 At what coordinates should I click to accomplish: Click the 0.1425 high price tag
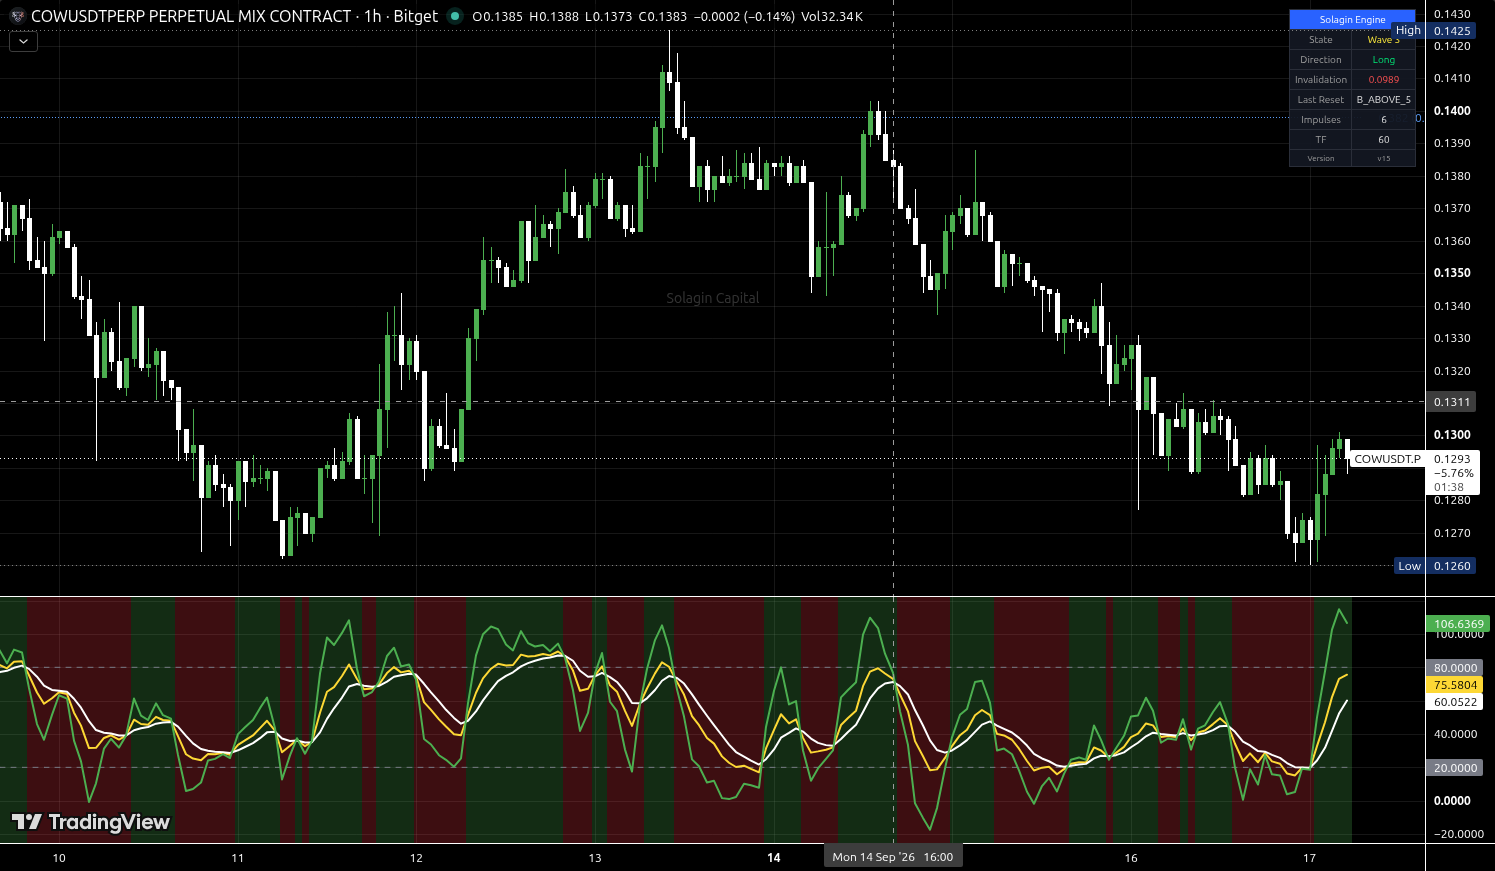point(1452,31)
